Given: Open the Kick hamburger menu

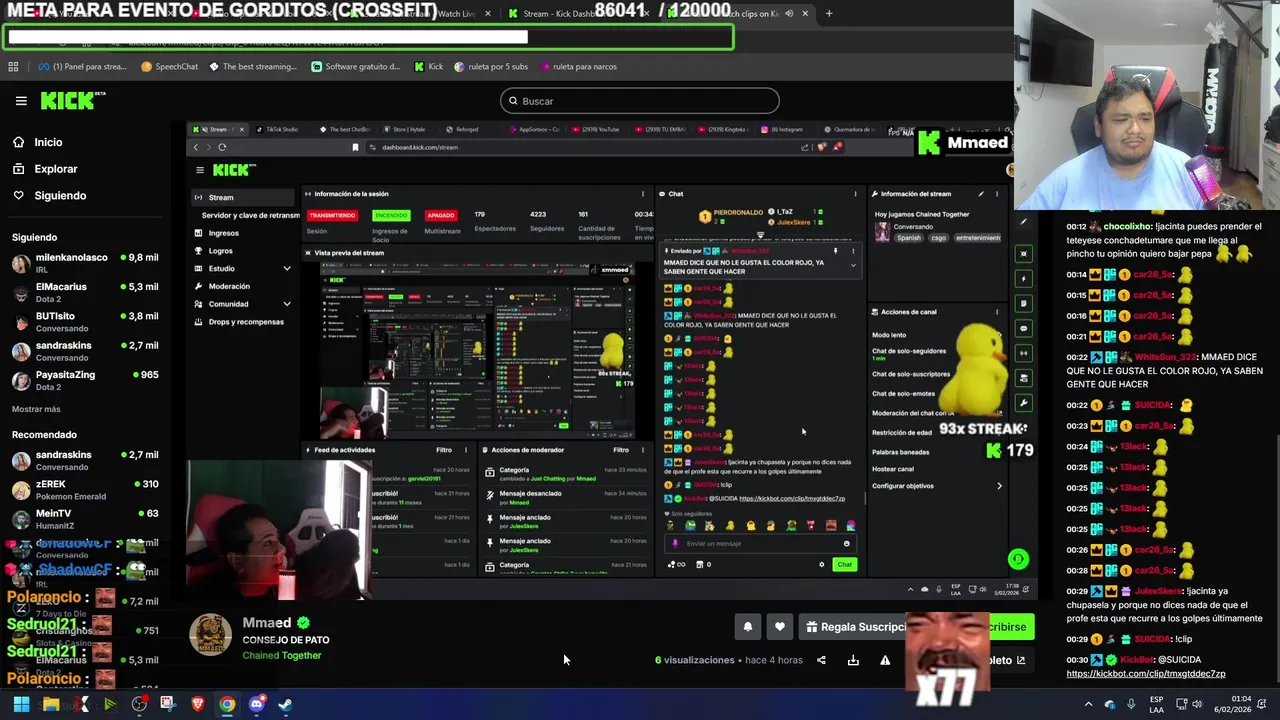Looking at the screenshot, I should (x=21, y=101).
